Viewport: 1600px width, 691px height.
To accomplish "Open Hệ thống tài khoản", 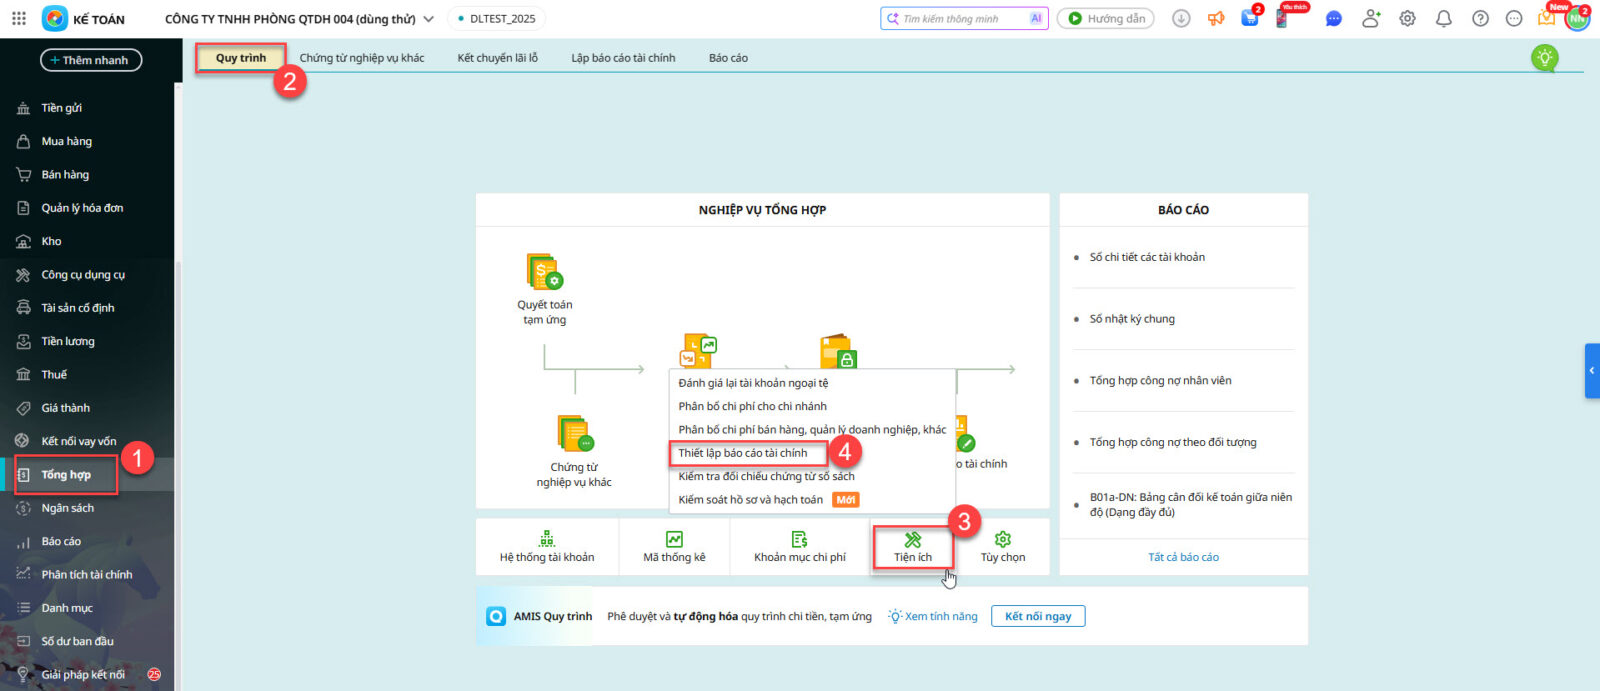I will click(547, 547).
